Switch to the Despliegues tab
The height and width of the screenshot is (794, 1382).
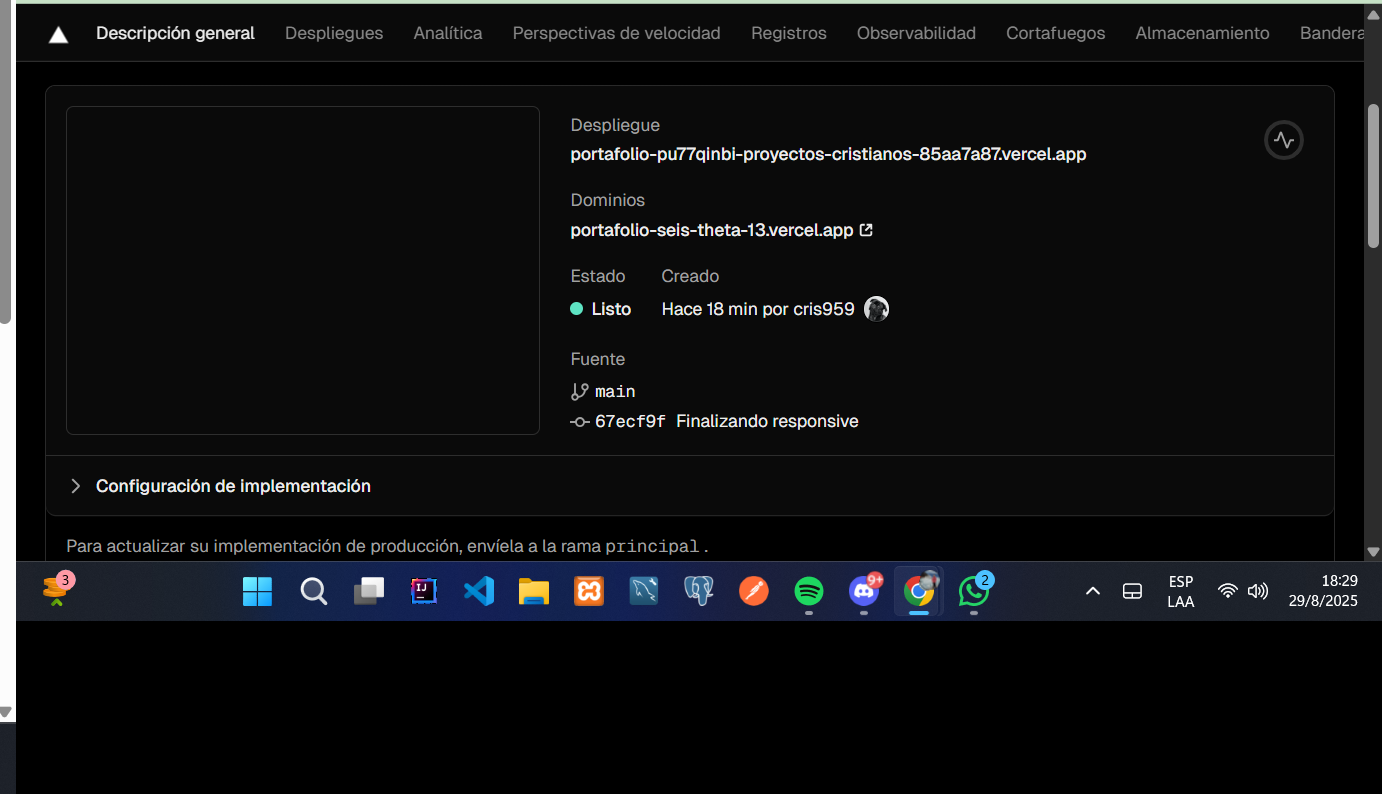(x=334, y=33)
